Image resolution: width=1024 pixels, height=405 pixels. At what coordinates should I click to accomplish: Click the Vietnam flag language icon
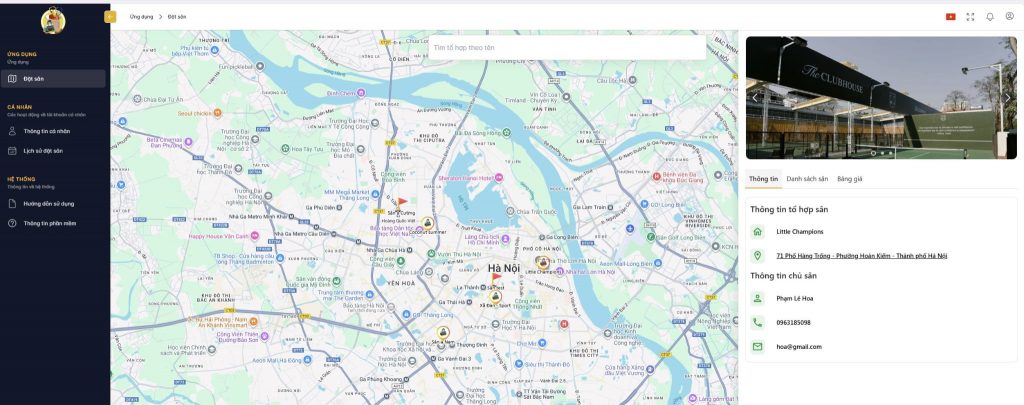[950, 16]
